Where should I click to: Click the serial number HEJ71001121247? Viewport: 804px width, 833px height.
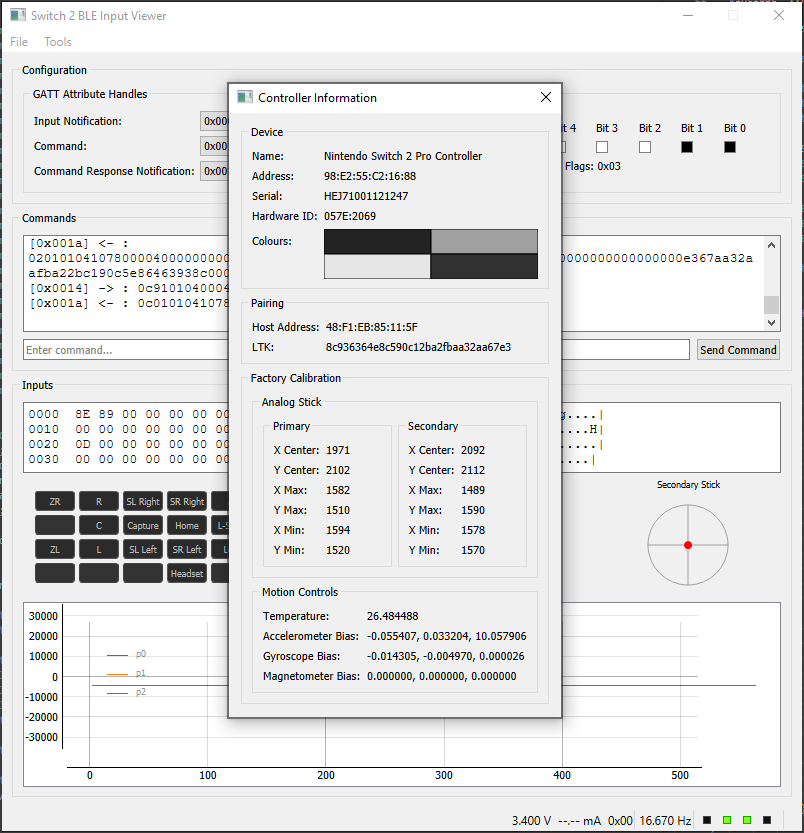pos(366,196)
